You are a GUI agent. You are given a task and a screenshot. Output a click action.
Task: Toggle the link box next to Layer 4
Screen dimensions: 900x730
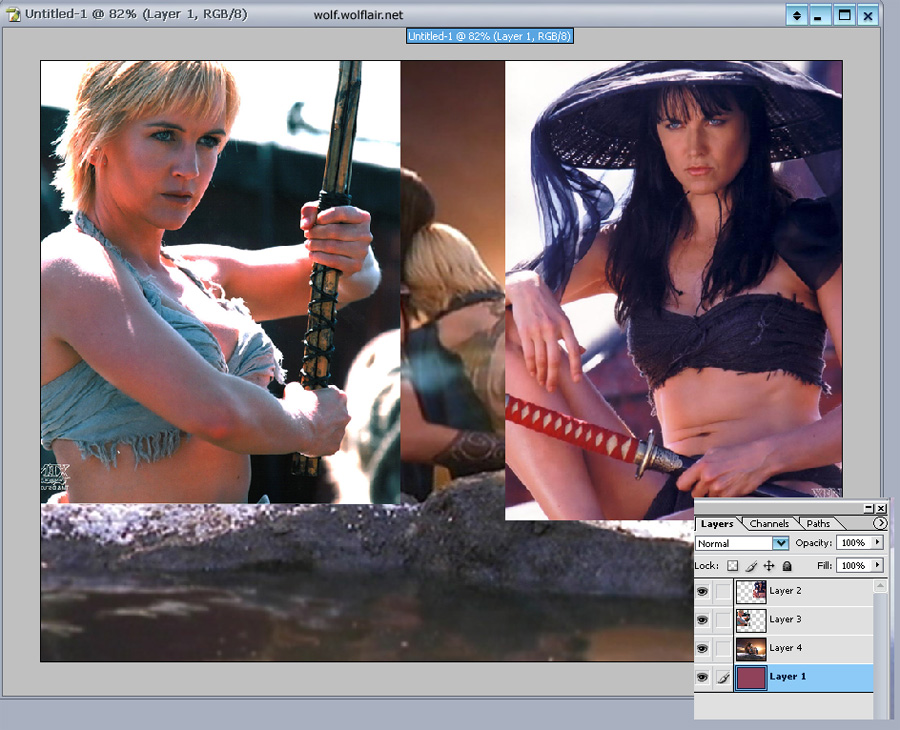(x=723, y=649)
